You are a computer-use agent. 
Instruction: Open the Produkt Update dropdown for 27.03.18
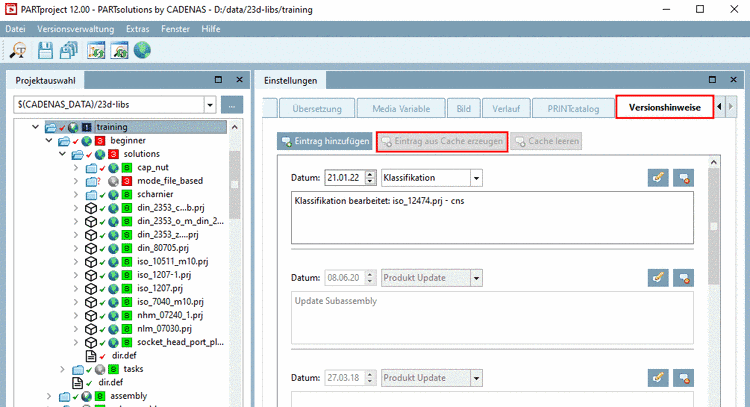coord(476,378)
